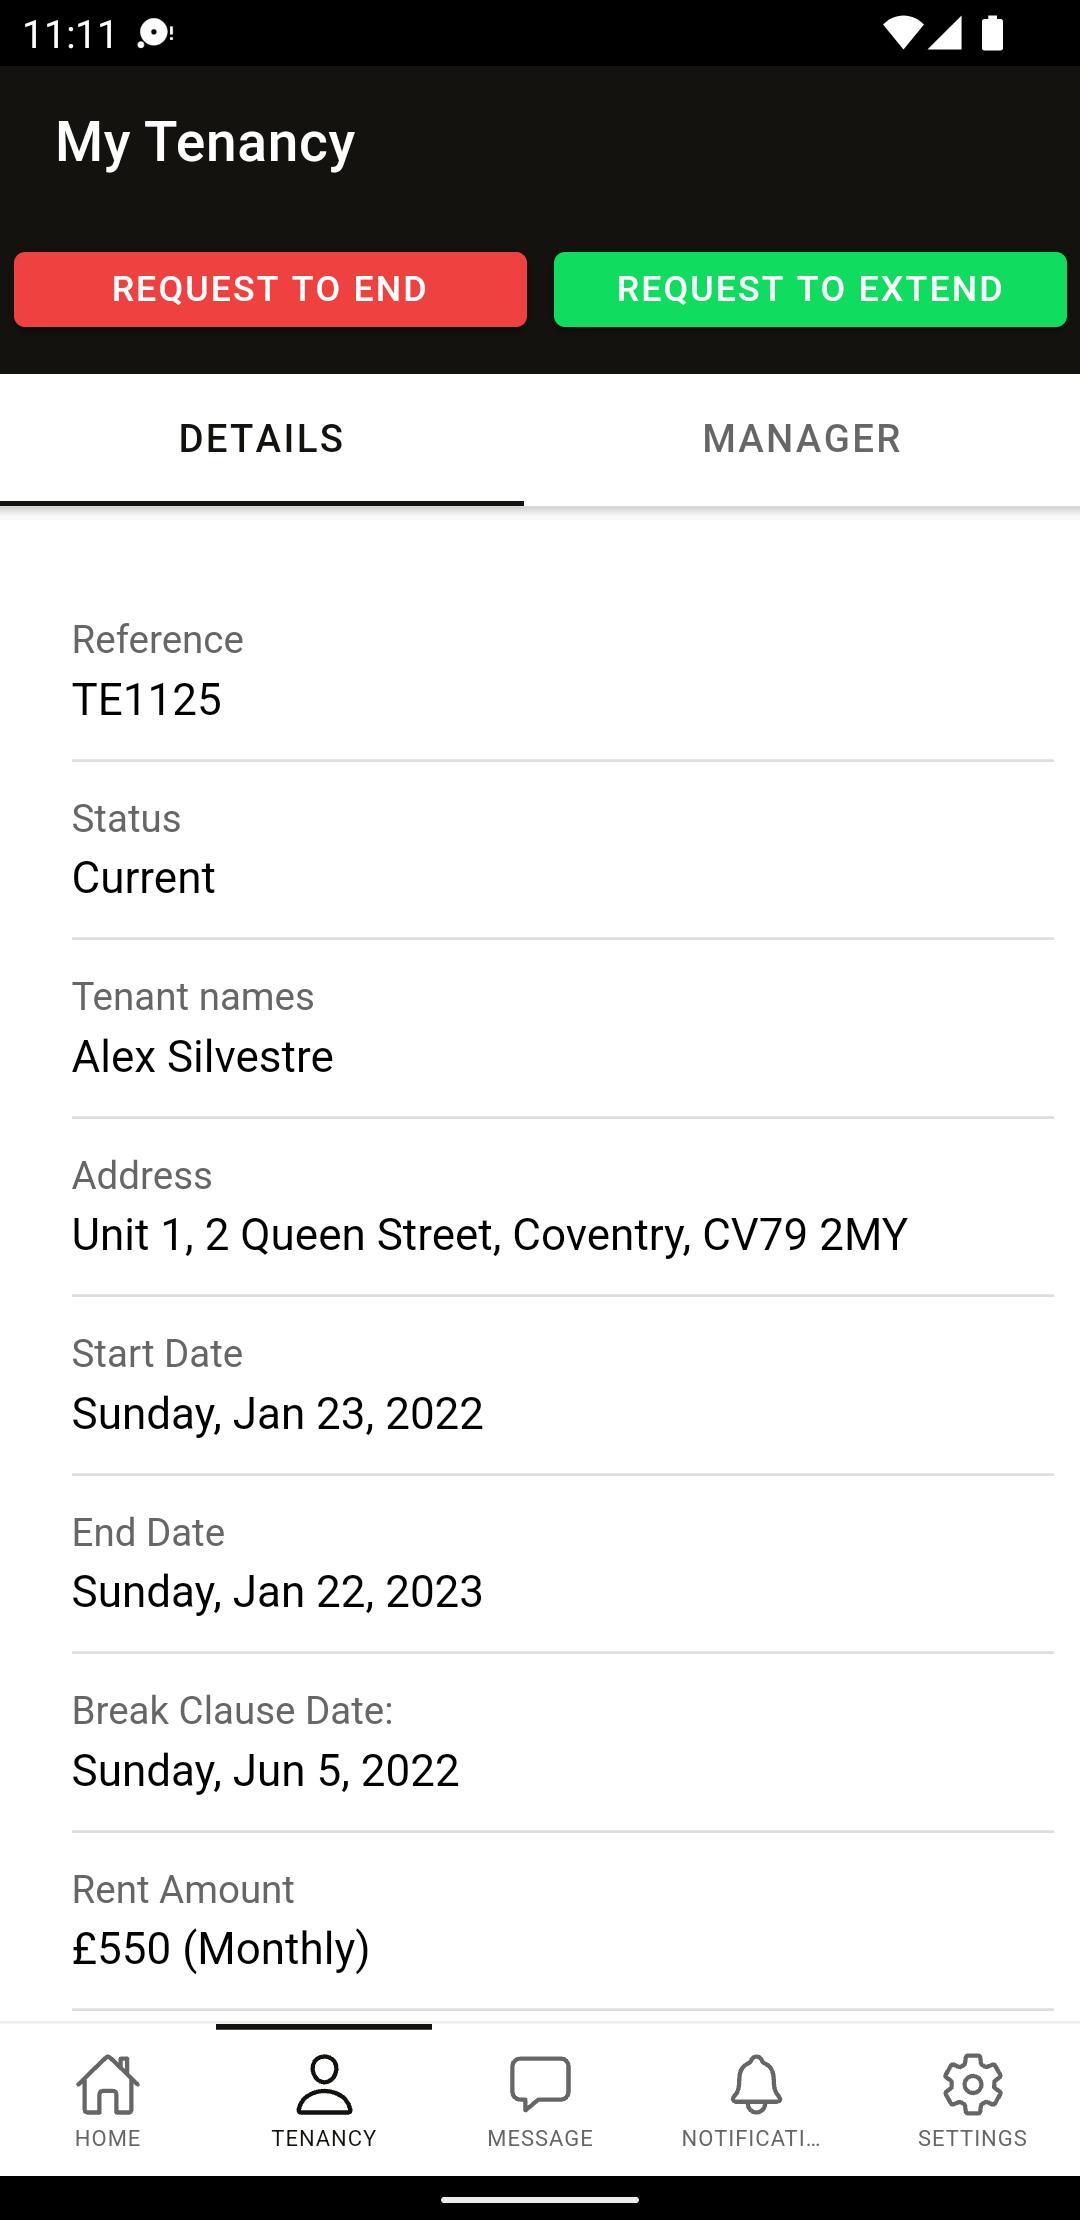1080x2220 pixels.
Task: Click the Request to Extend button
Action: click(810, 289)
